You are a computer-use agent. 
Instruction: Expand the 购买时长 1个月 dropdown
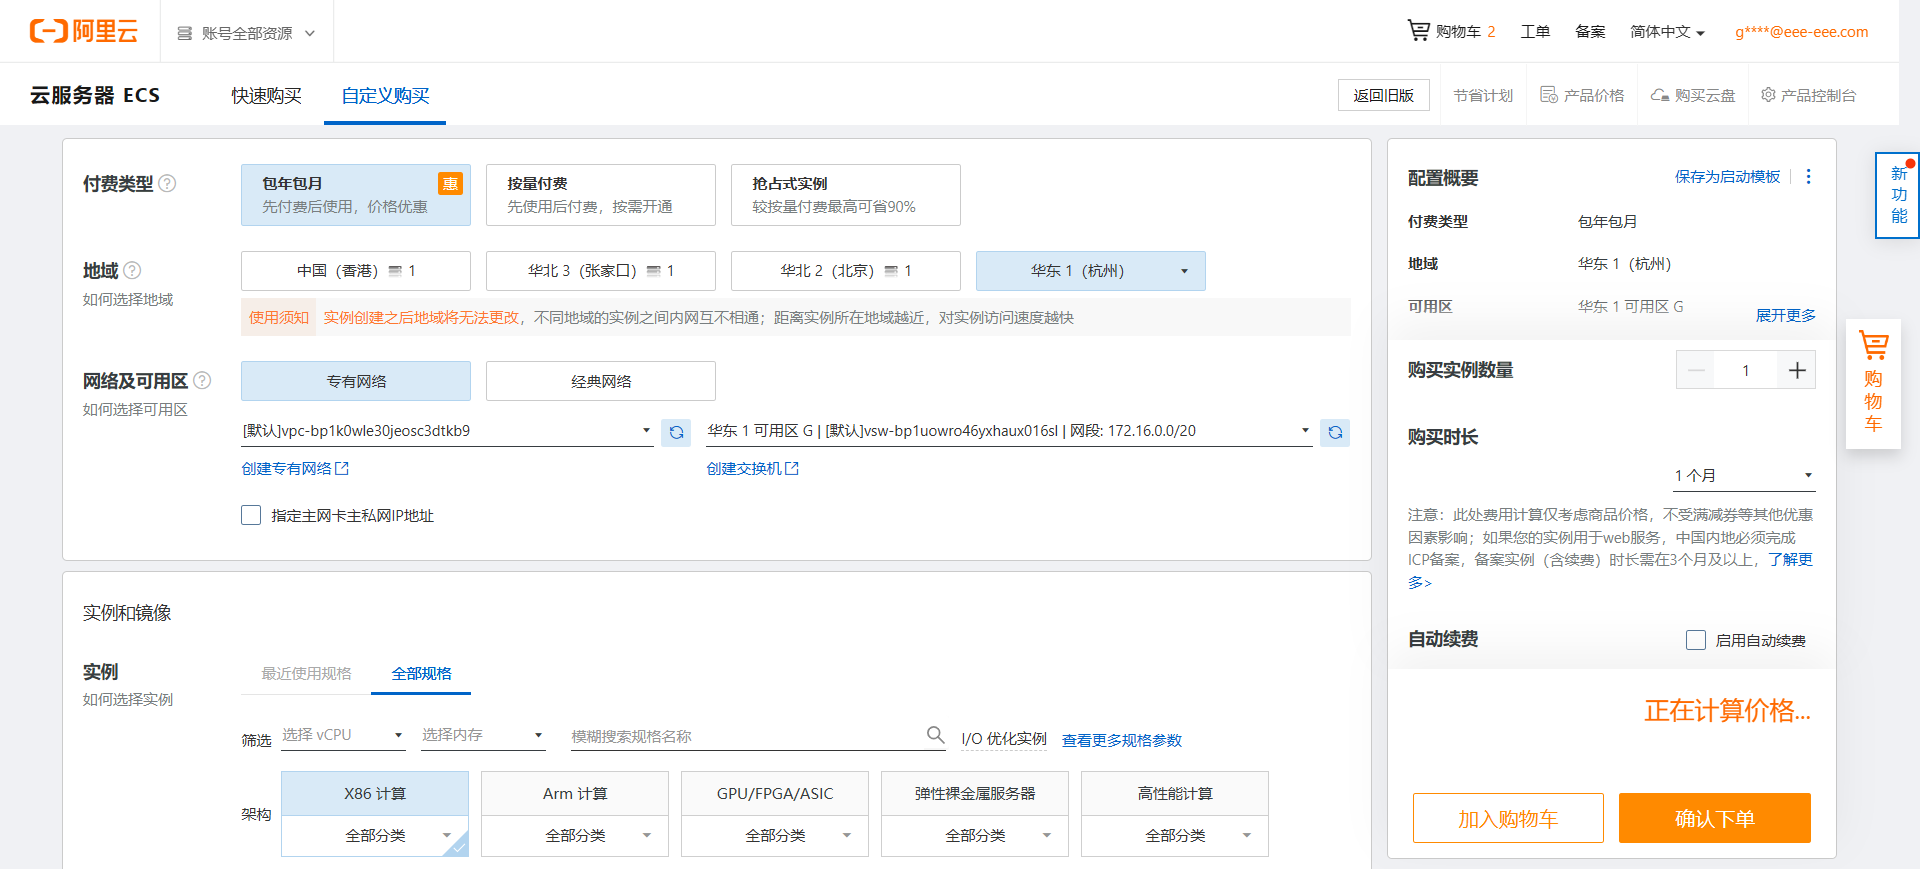click(1744, 475)
